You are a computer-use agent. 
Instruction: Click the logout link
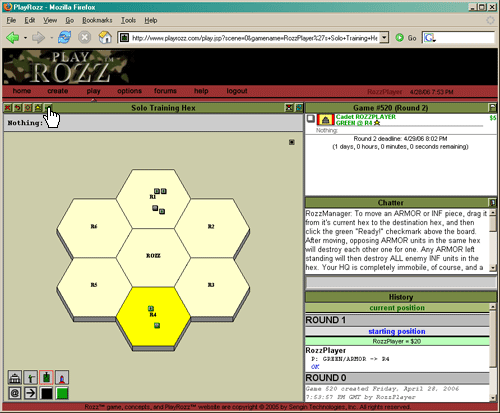[237, 91]
